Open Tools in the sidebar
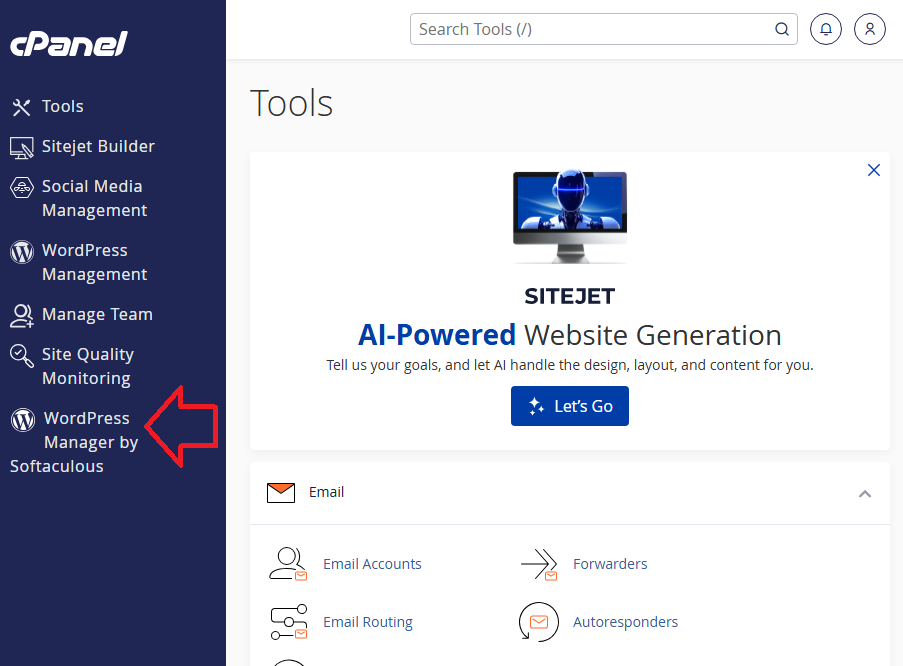Viewport: 903px width, 666px height. pos(62,106)
